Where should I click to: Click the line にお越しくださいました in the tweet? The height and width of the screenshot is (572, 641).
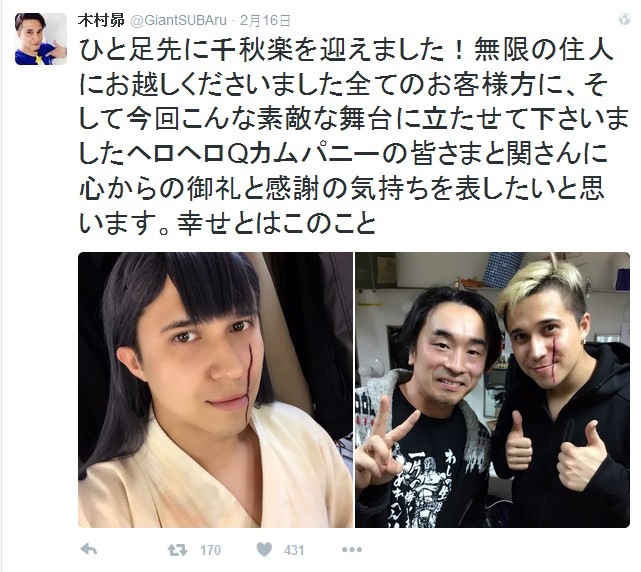click(343, 85)
